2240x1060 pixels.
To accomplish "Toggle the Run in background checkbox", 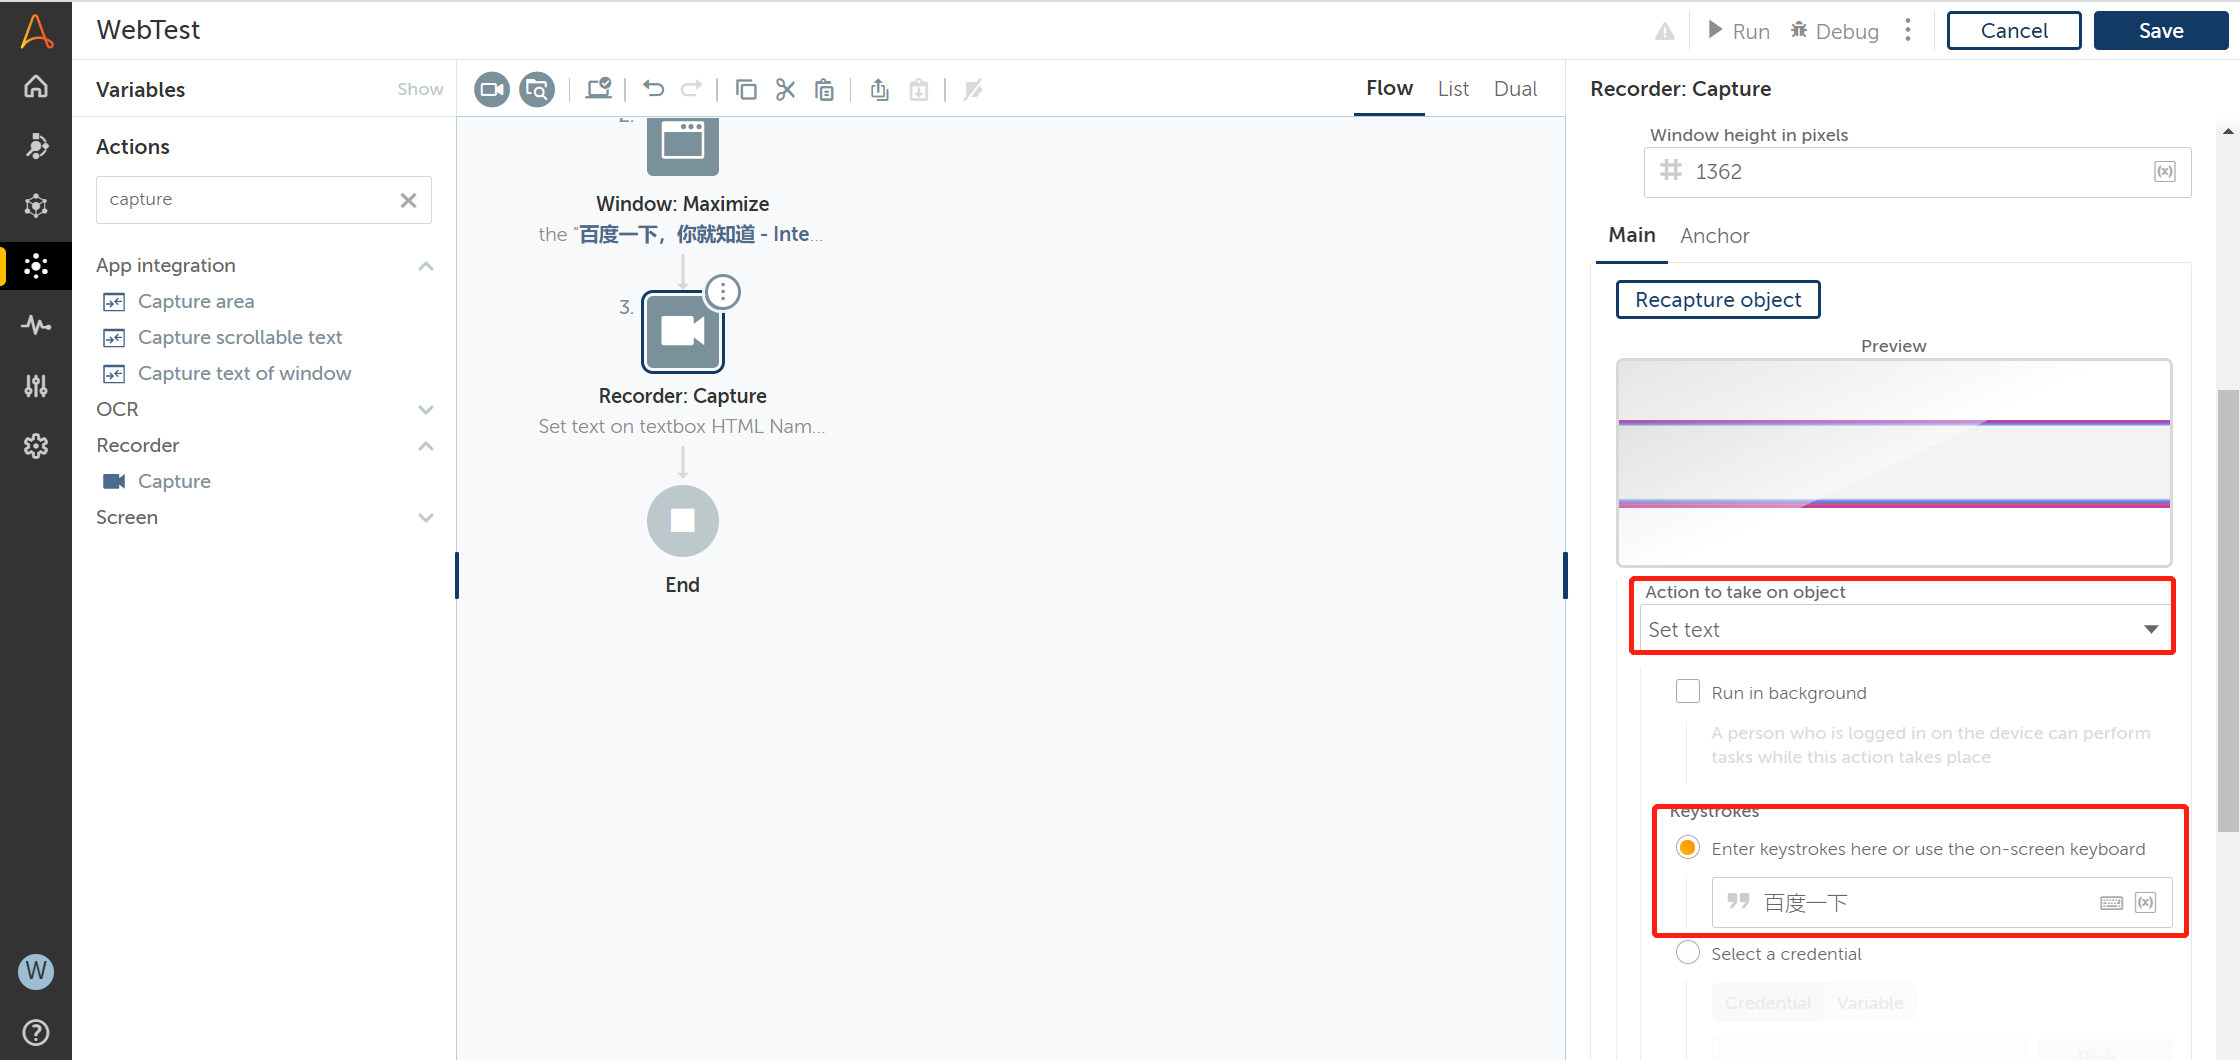I will click(1688, 692).
